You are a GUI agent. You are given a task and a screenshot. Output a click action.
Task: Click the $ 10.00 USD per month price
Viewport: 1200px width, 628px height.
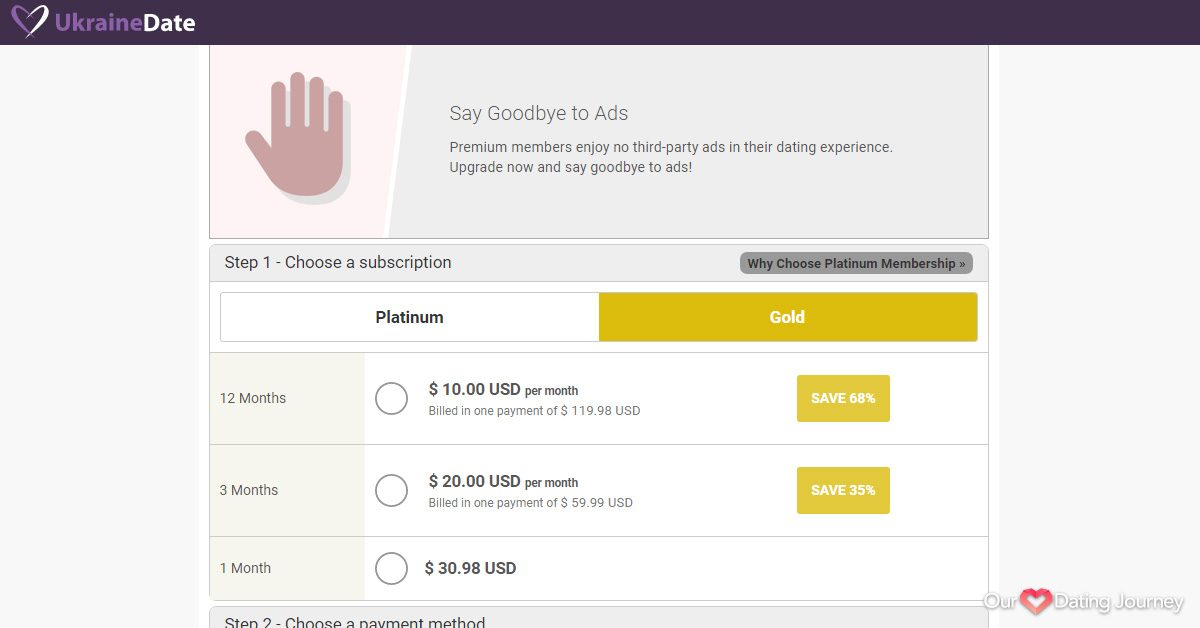click(x=503, y=389)
